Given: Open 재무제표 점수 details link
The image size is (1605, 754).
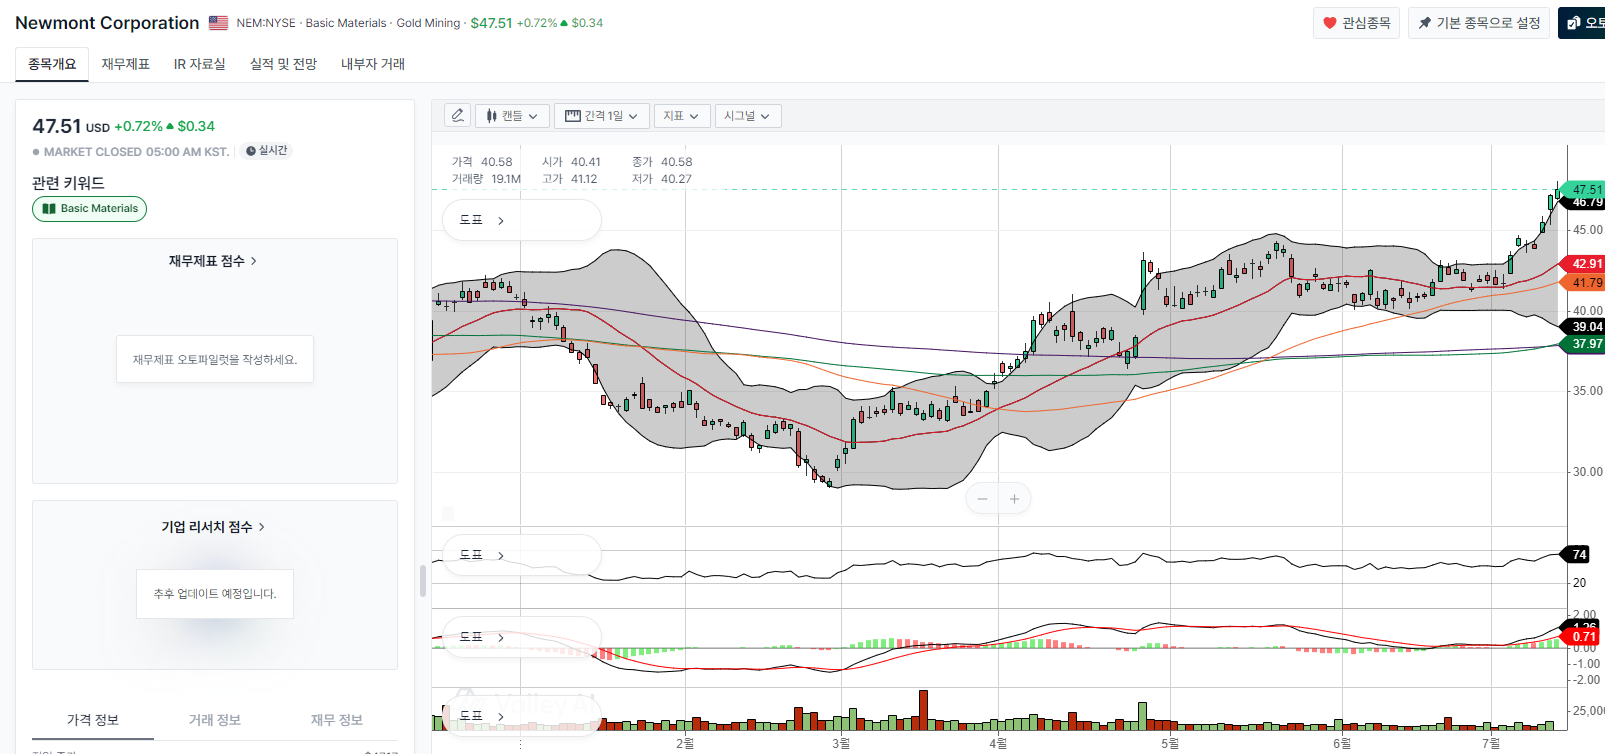Looking at the screenshot, I should 213,261.
